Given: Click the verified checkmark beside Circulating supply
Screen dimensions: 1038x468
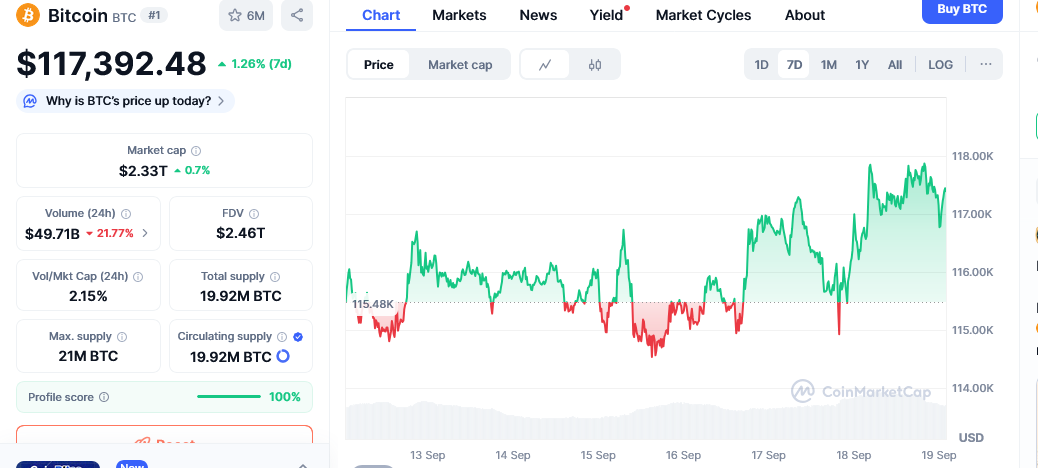Looking at the screenshot, I should coord(298,337).
